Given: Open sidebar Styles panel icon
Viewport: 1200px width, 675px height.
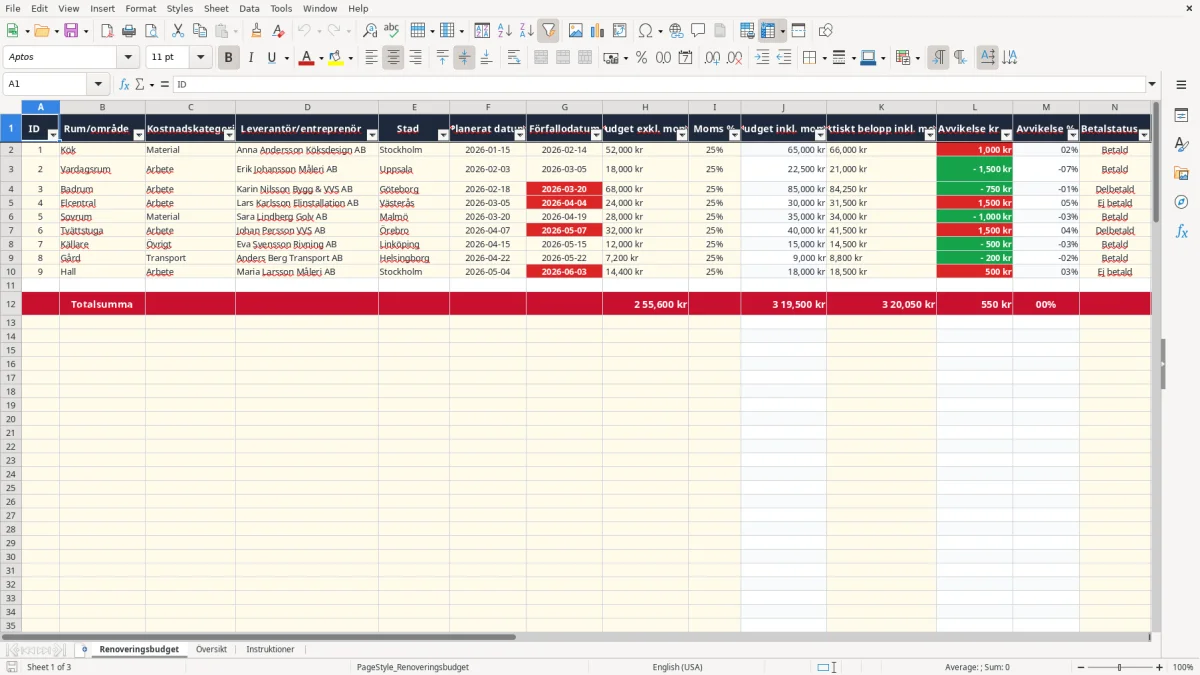Looking at the screenshot, I should [x=1181, y=145].
